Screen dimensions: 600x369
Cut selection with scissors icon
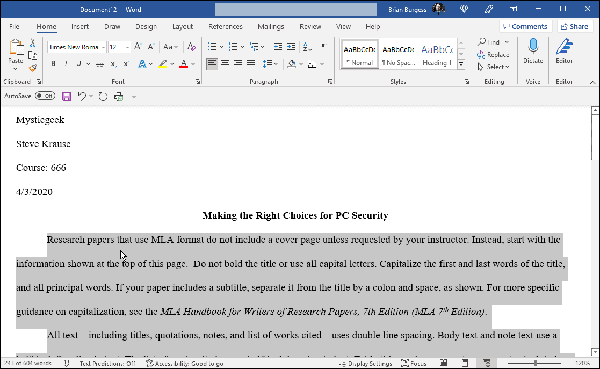(x=33, y=43)
